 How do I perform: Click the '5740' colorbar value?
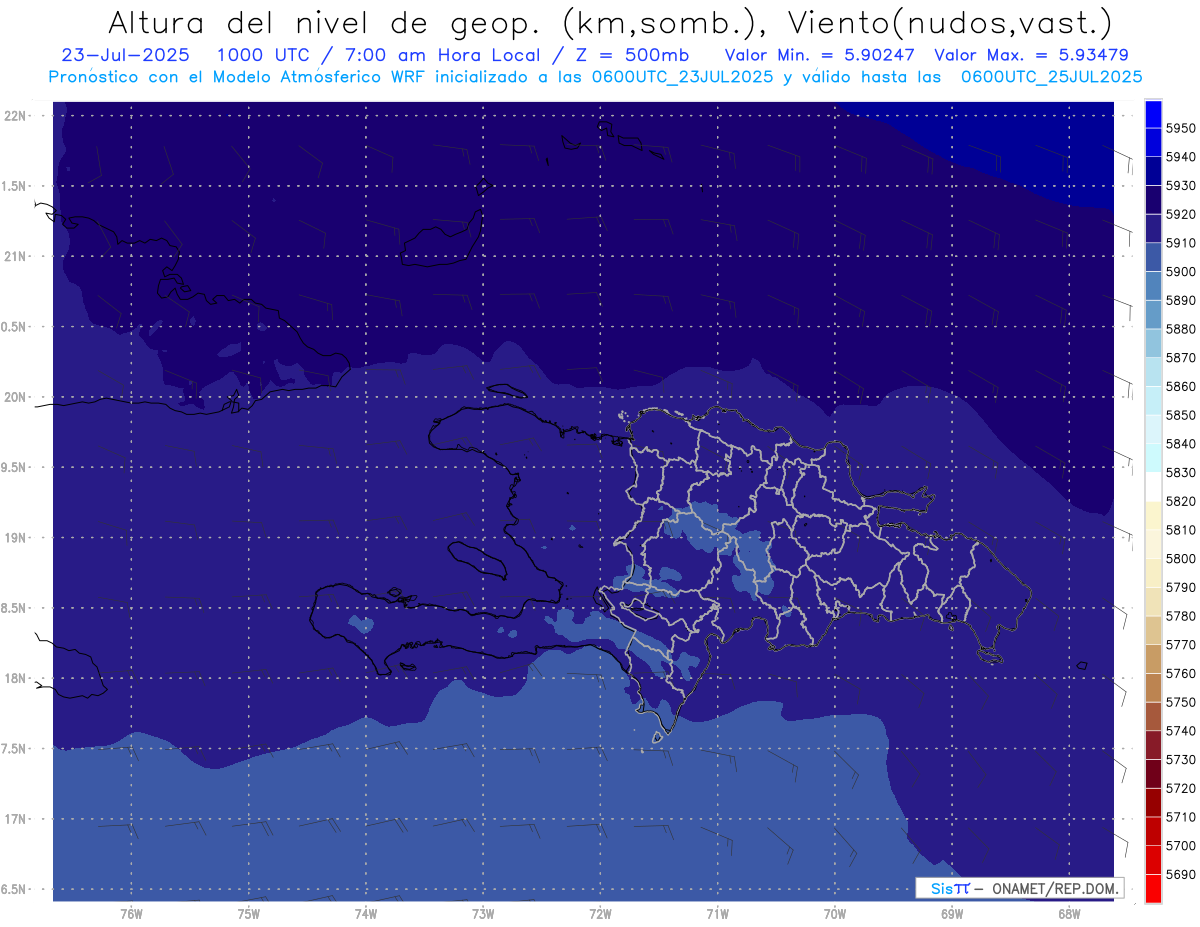tap(1181, 731)
